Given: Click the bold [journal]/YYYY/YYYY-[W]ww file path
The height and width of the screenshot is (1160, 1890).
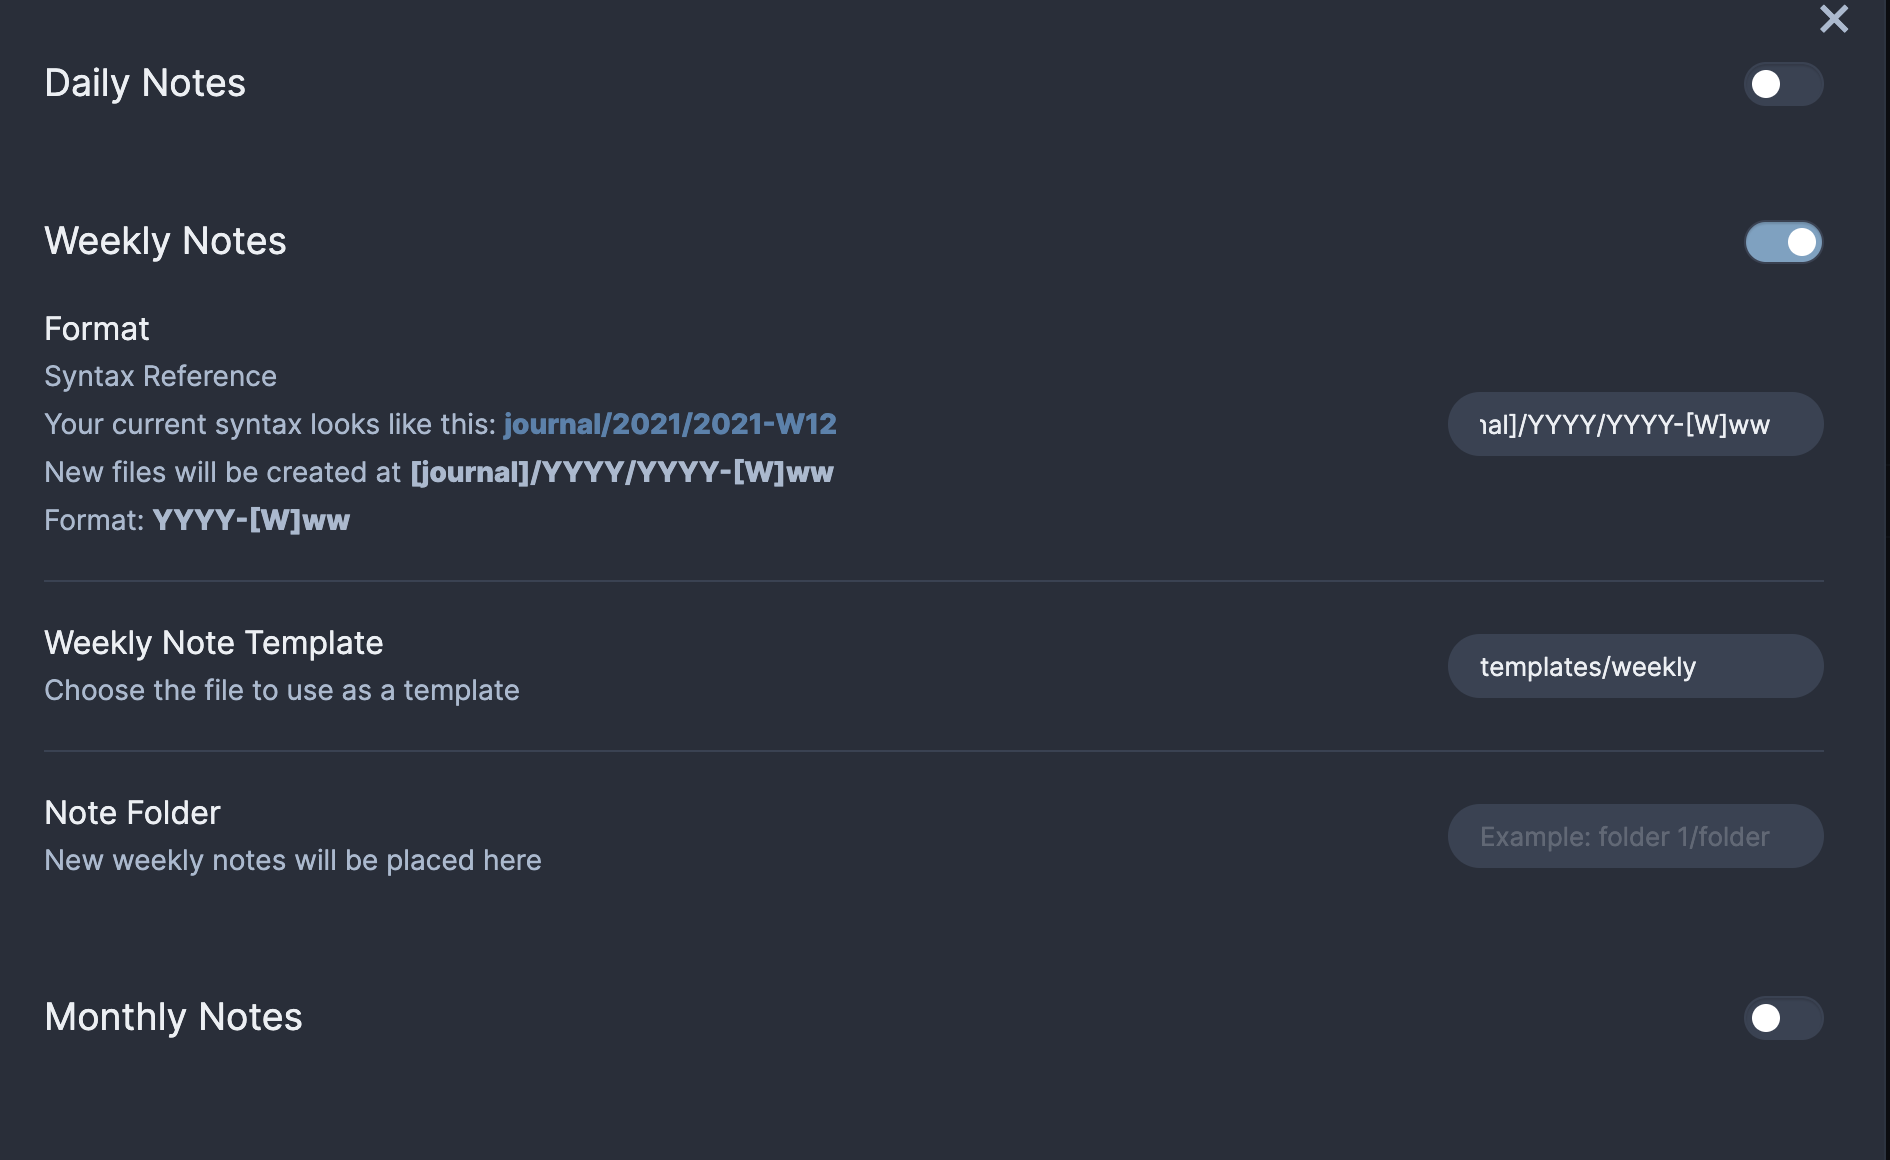Looking at the screenshot, I should (622, 472).
